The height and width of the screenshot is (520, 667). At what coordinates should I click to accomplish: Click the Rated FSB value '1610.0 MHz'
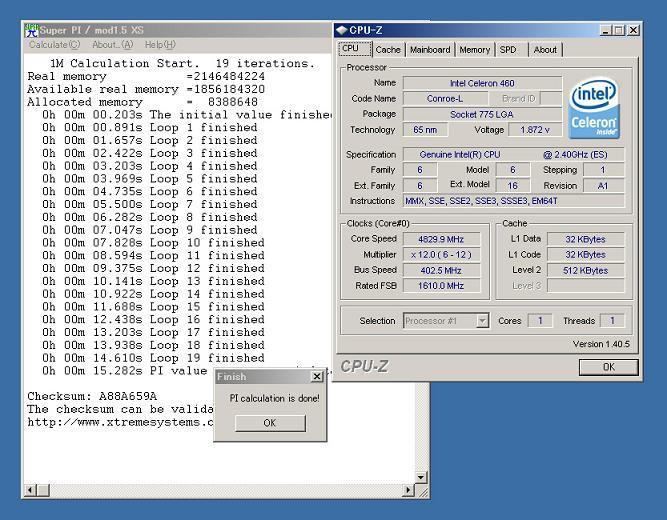click(x=441, y=286)
